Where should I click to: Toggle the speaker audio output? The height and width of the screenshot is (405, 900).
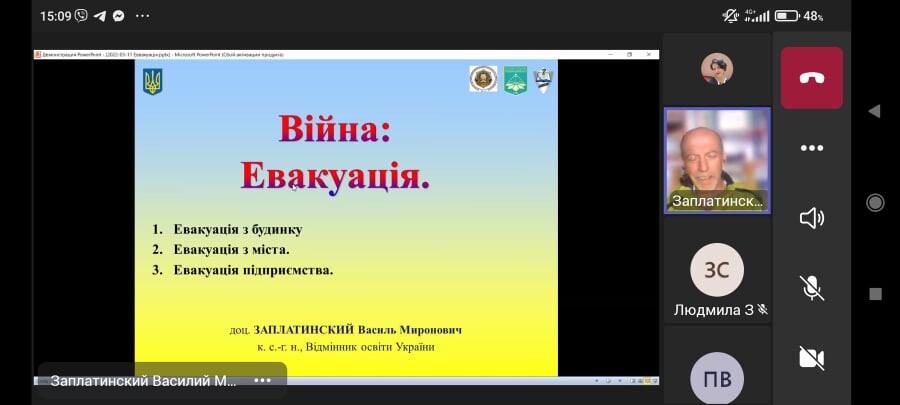coord(812,218)
